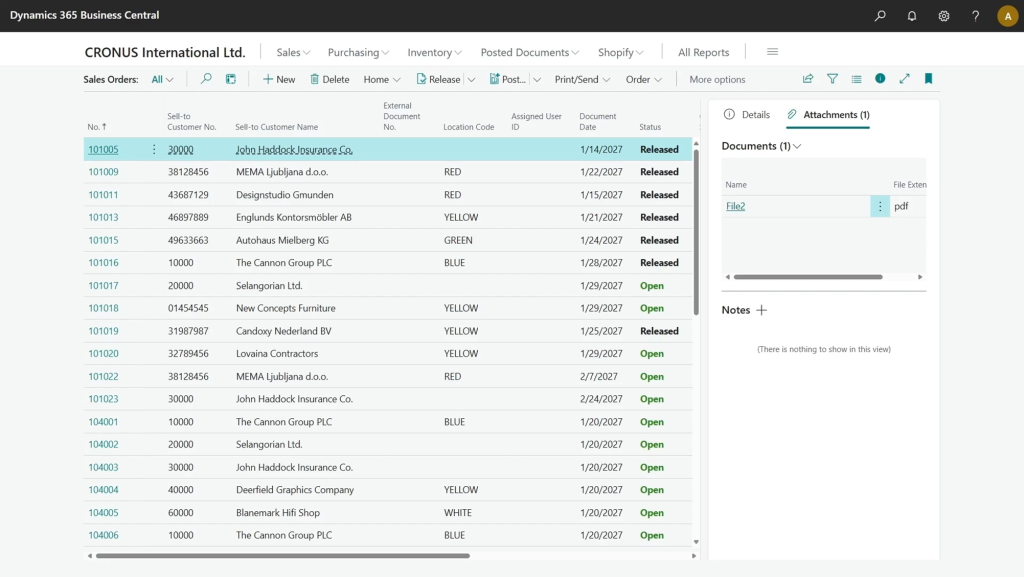Open the Print/Send dropdown
The image size is (1024, 577).
(x=583, y=79)
